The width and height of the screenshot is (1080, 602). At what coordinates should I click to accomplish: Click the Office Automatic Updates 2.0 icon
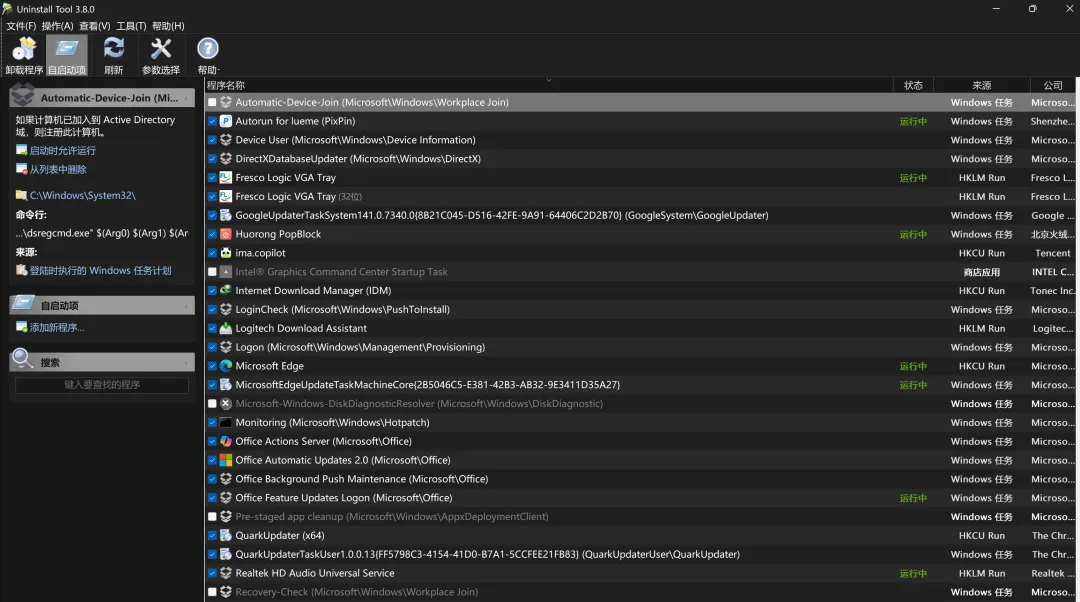pyautogui.click(x=225, y=460)
